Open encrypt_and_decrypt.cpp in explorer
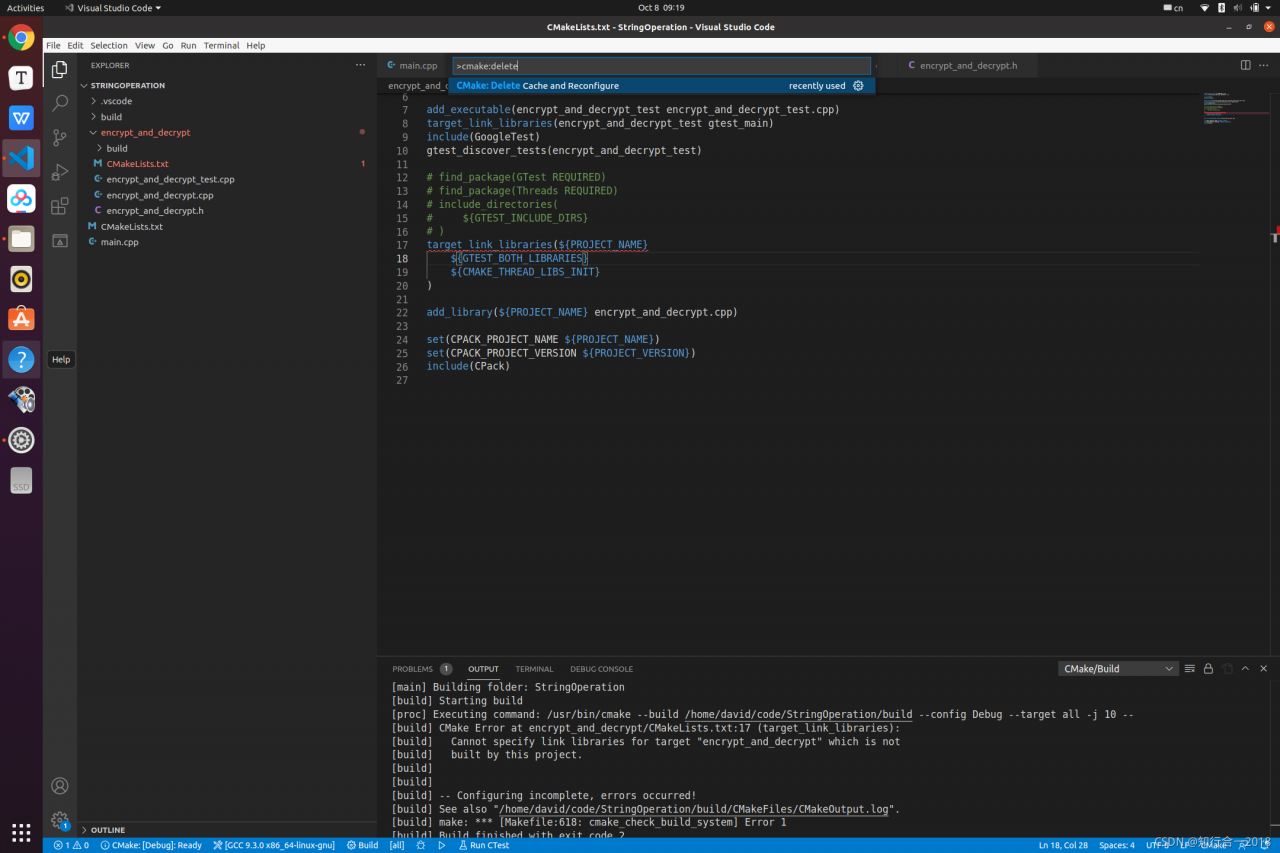 tap(159, 195)
